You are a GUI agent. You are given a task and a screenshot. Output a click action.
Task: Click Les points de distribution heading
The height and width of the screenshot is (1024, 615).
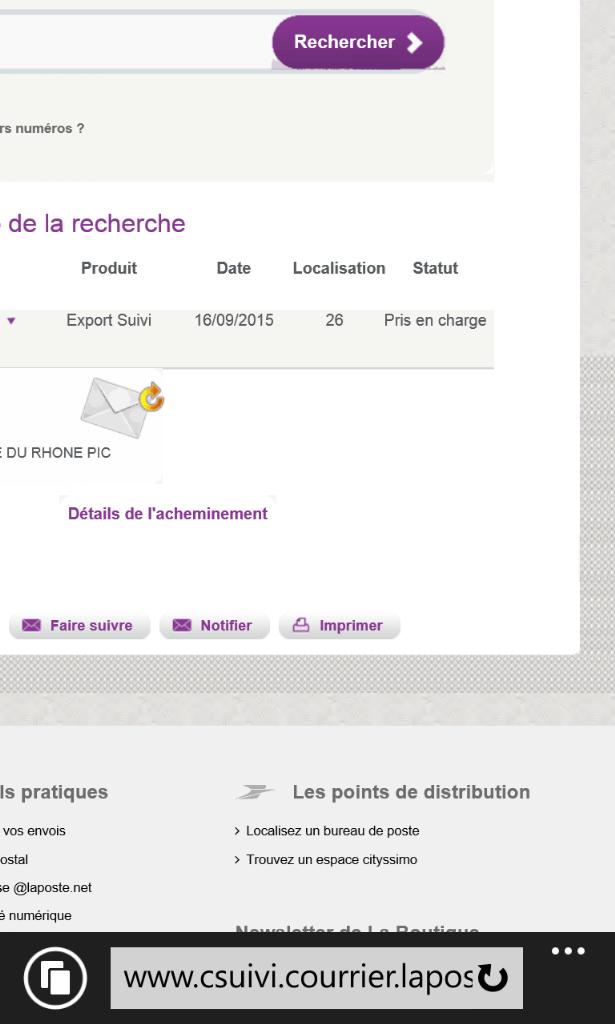click(411, 792)
